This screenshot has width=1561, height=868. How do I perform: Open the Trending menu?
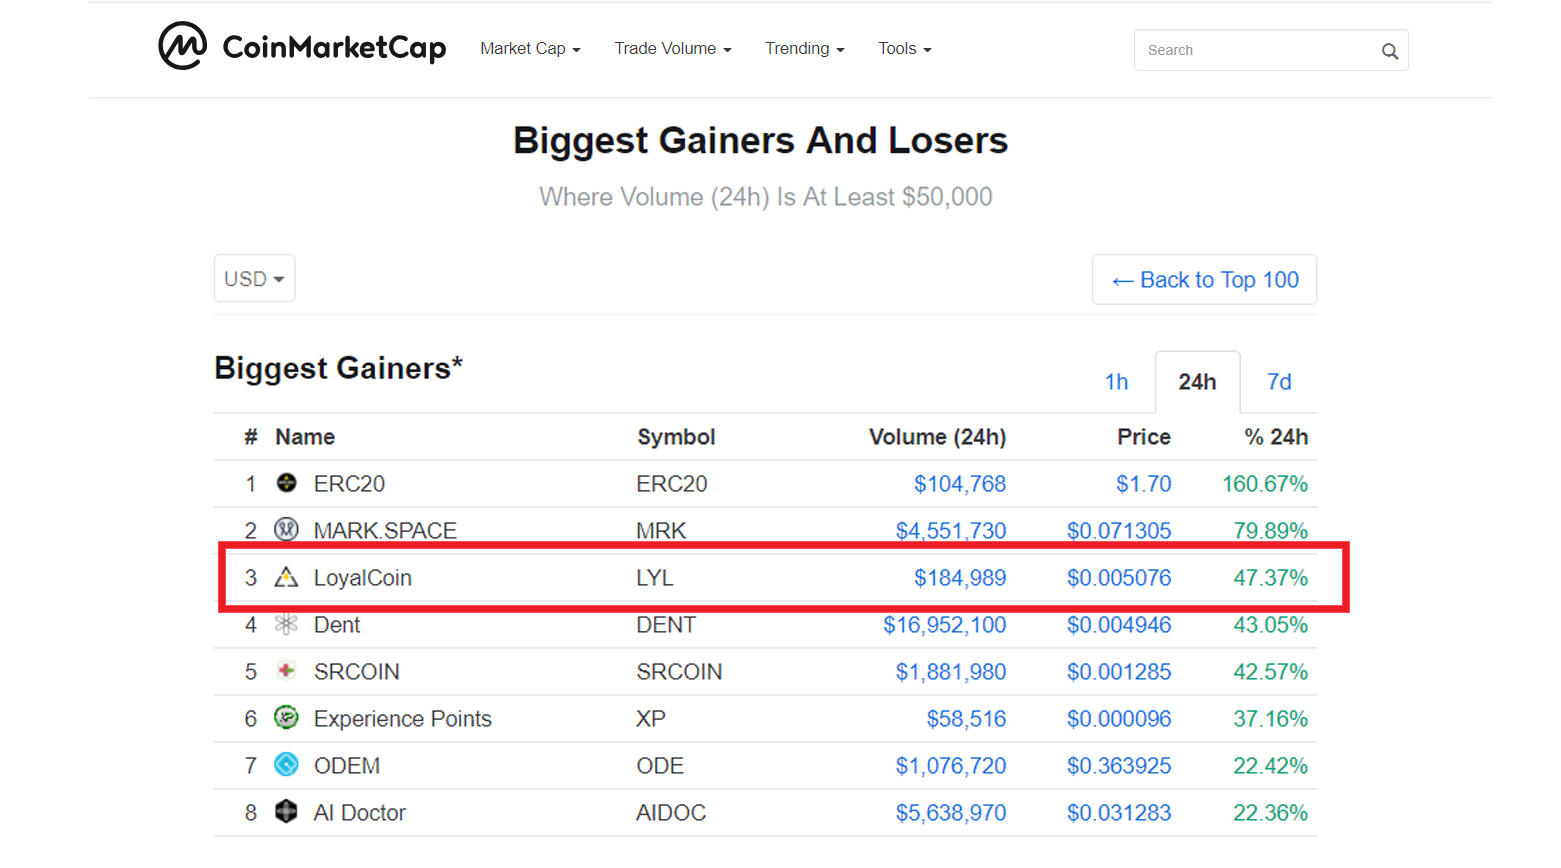[x=805, y=48]
